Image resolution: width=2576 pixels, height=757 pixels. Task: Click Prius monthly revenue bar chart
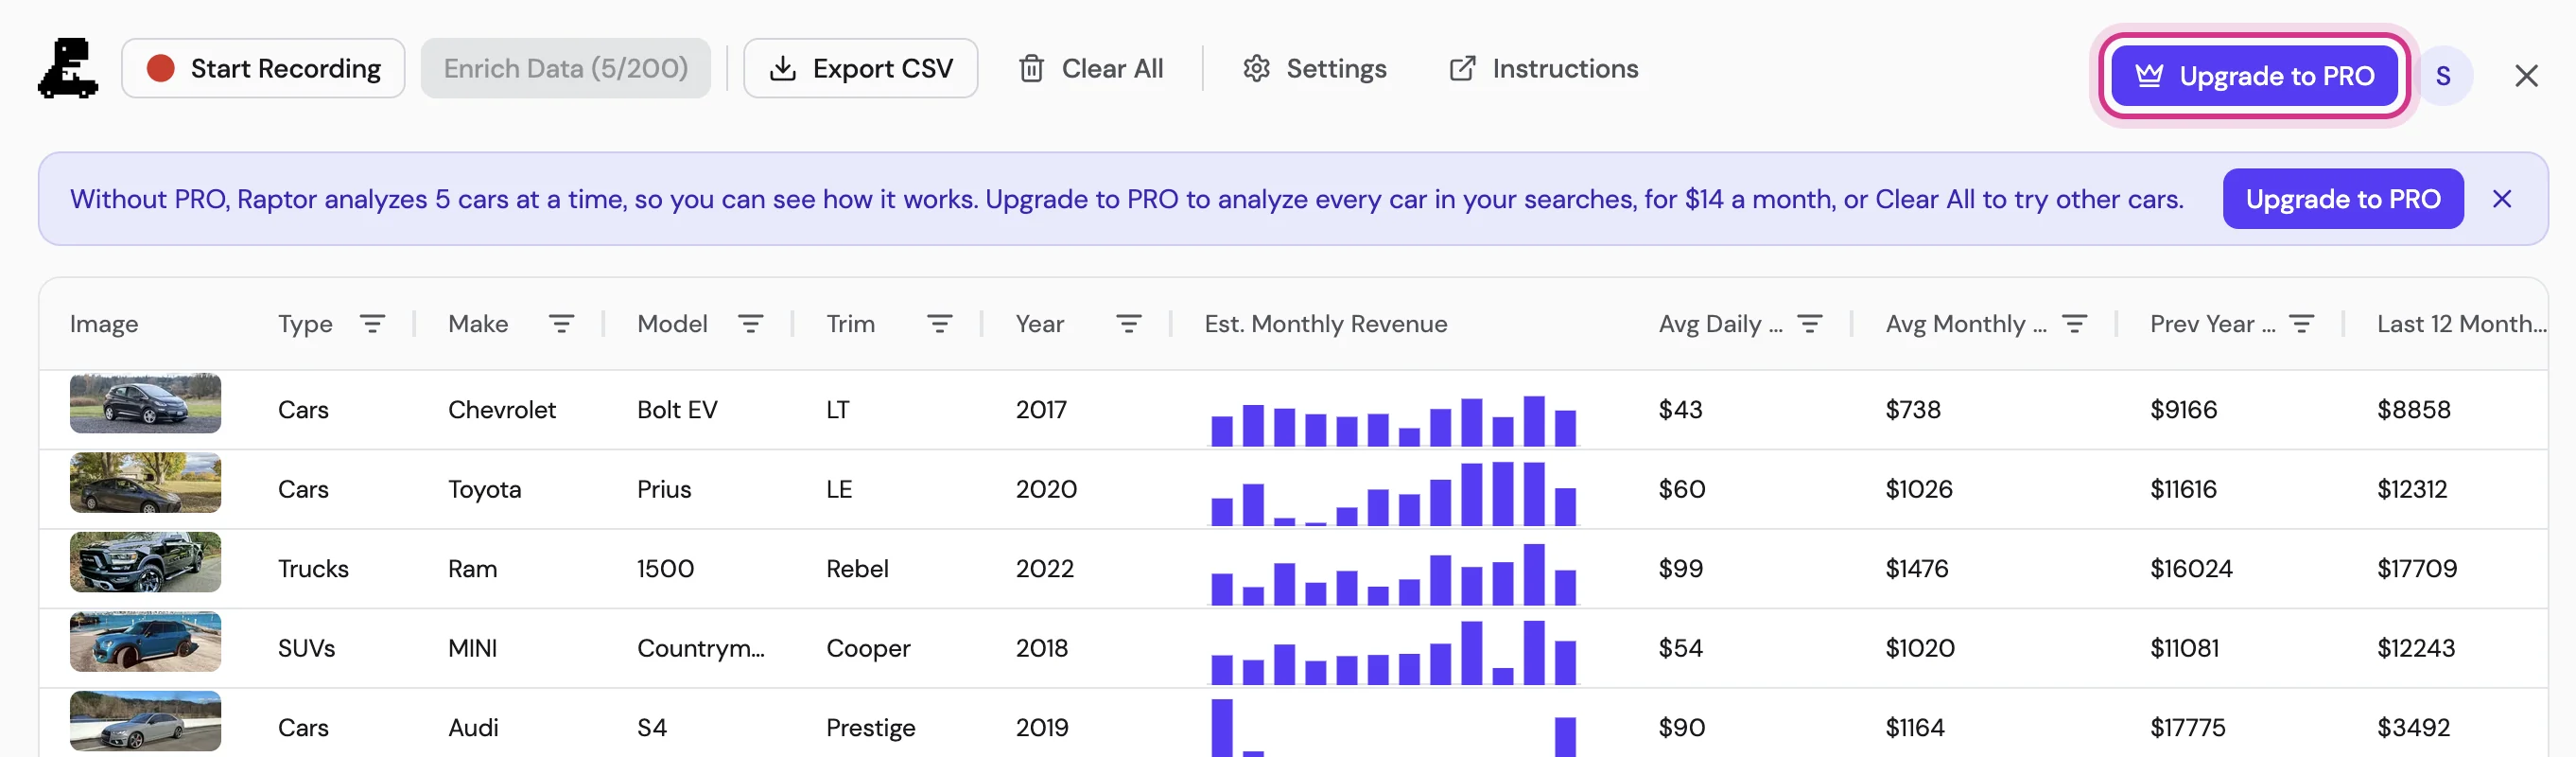1393,493
